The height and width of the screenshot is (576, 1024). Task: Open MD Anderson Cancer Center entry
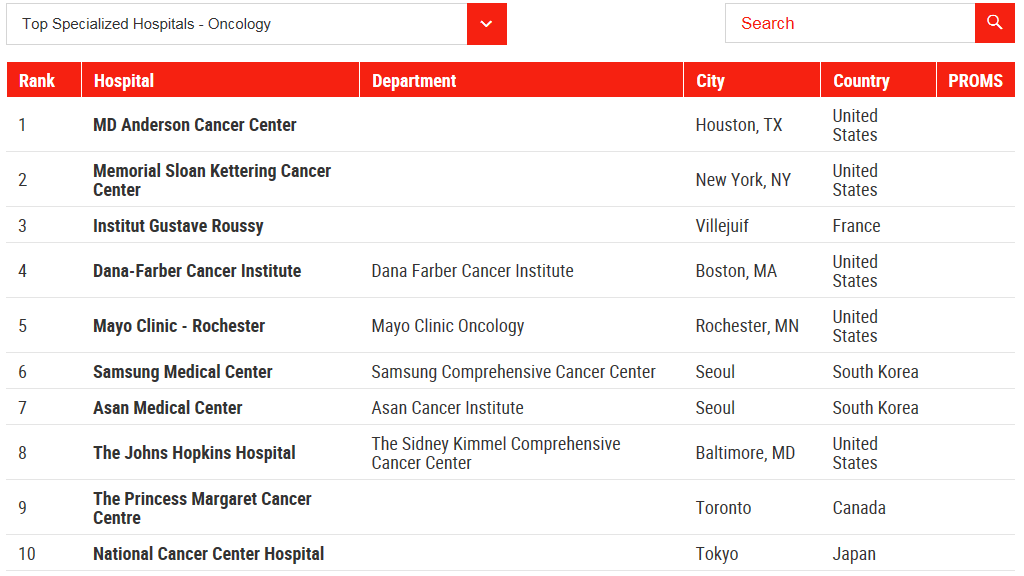(x=195, y=125)
